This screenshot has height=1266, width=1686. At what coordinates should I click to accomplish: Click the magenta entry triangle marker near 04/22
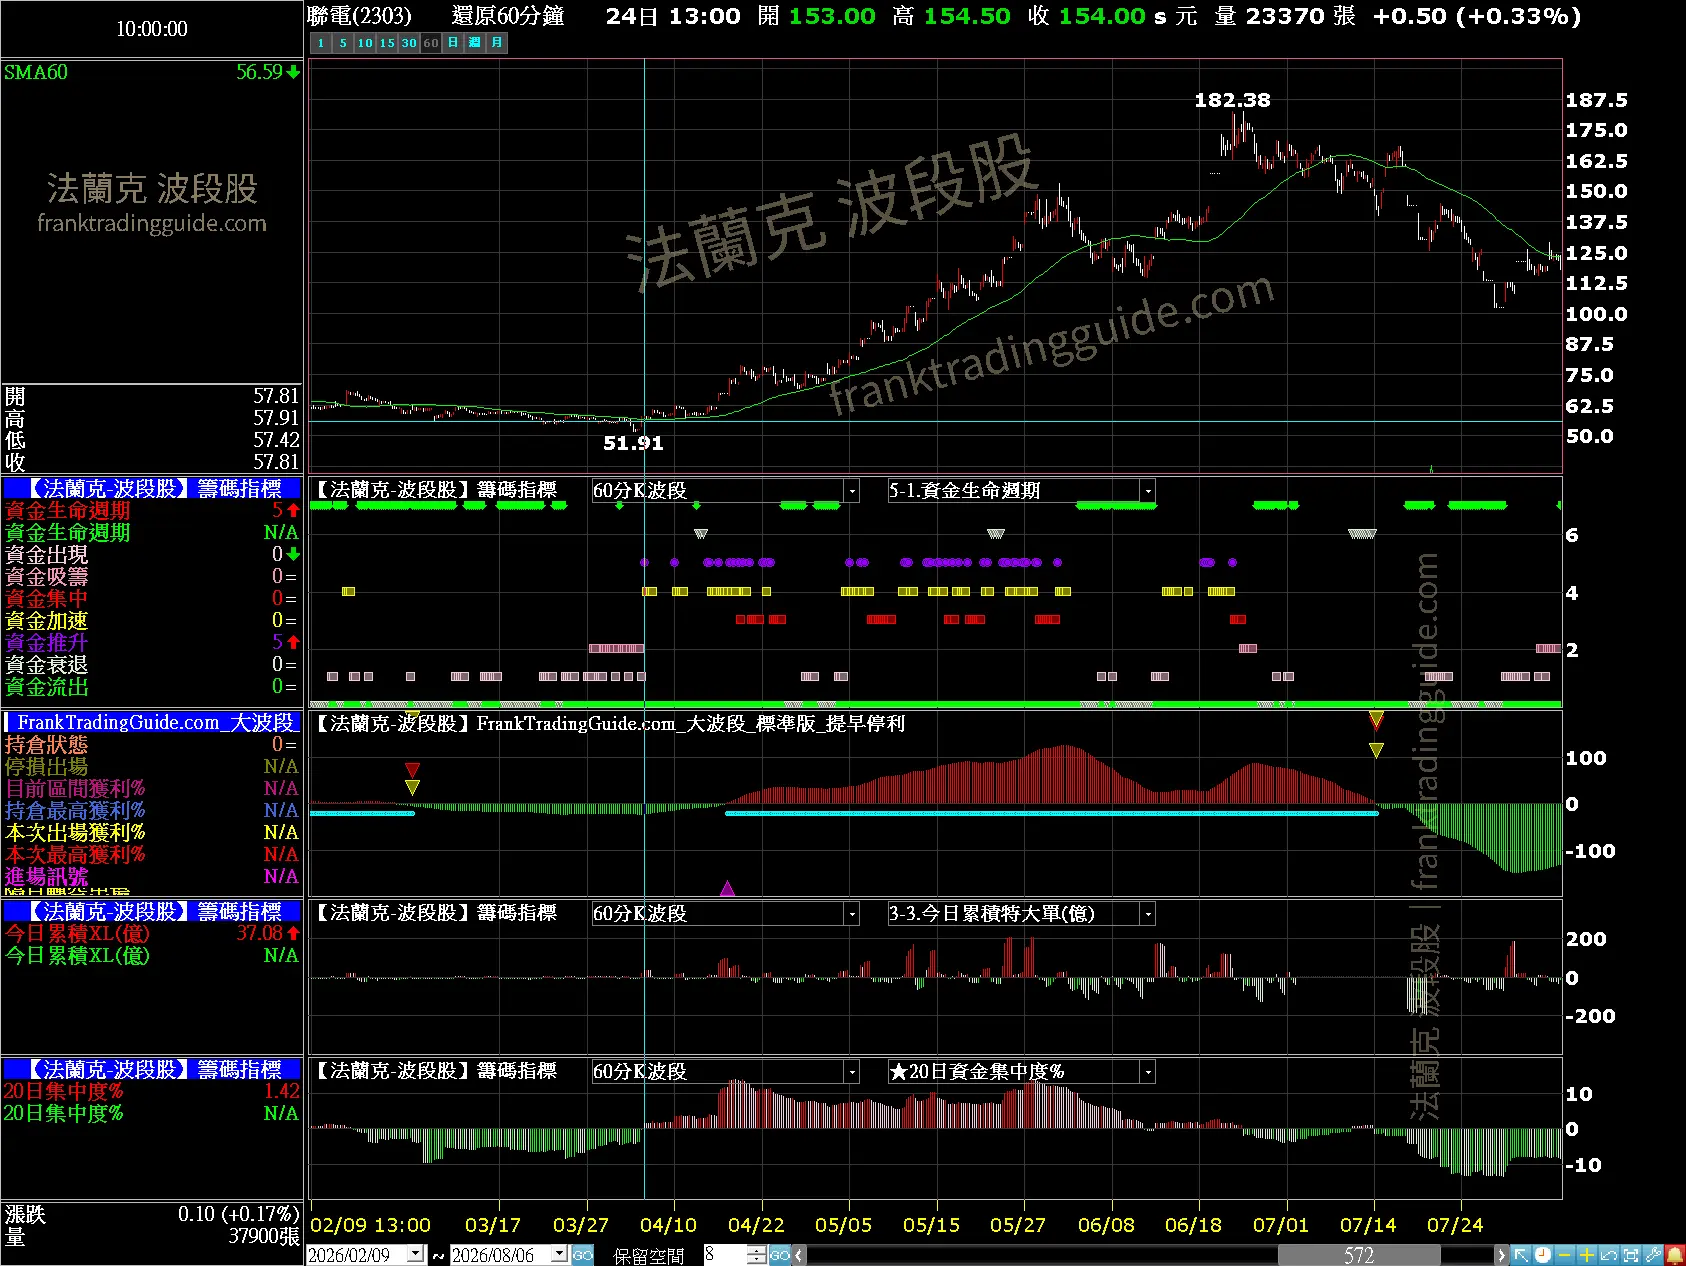pos(727,888)
